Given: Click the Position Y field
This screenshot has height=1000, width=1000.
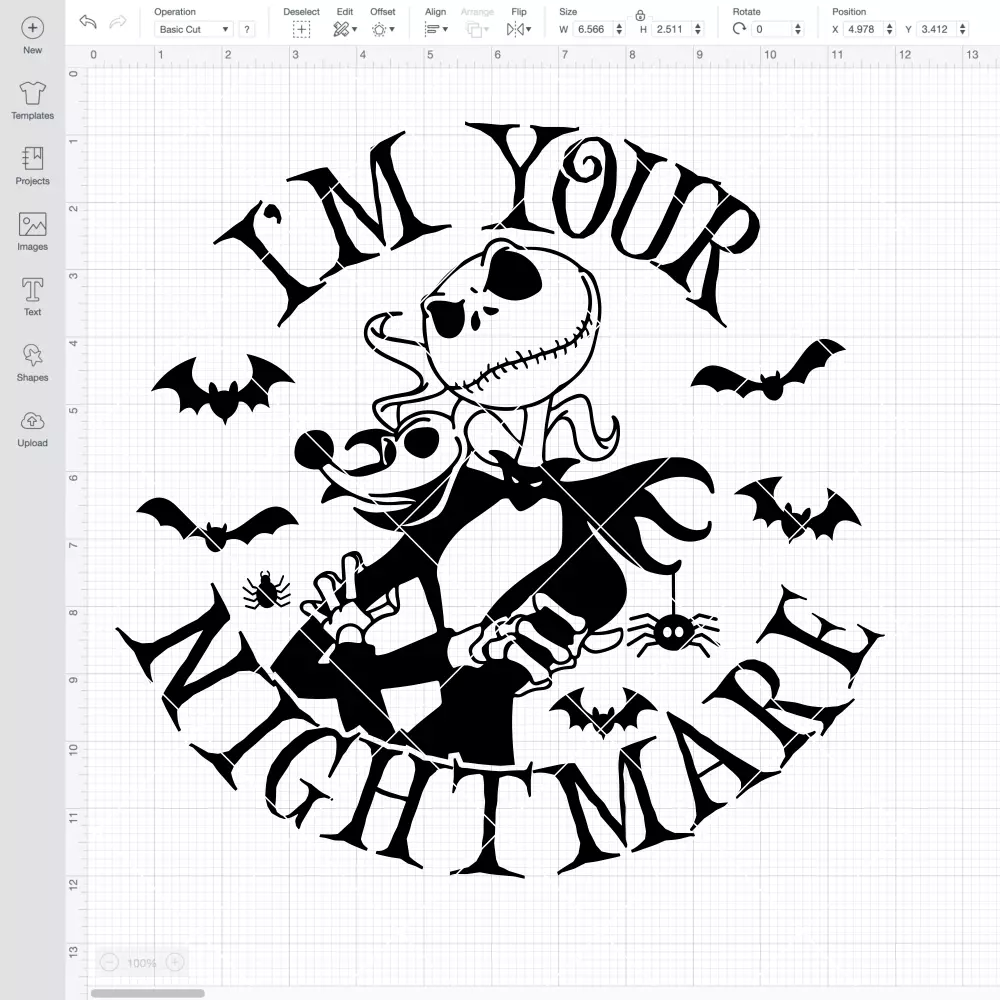Looking at the screenshot, I should [x=937, y=29].
